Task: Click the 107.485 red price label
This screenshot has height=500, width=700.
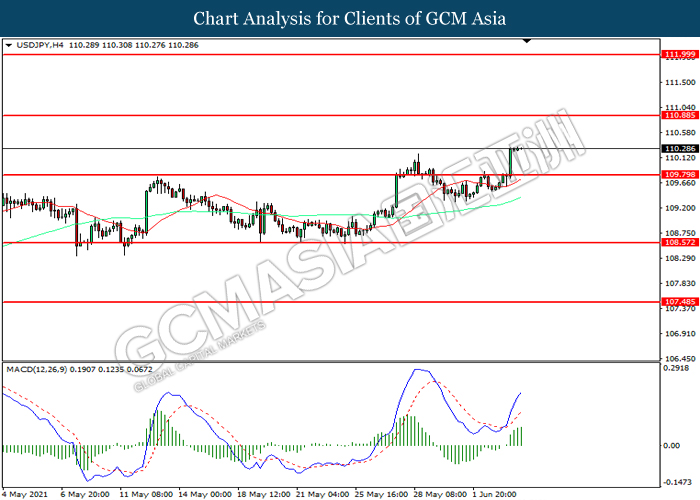Action: 679,302
